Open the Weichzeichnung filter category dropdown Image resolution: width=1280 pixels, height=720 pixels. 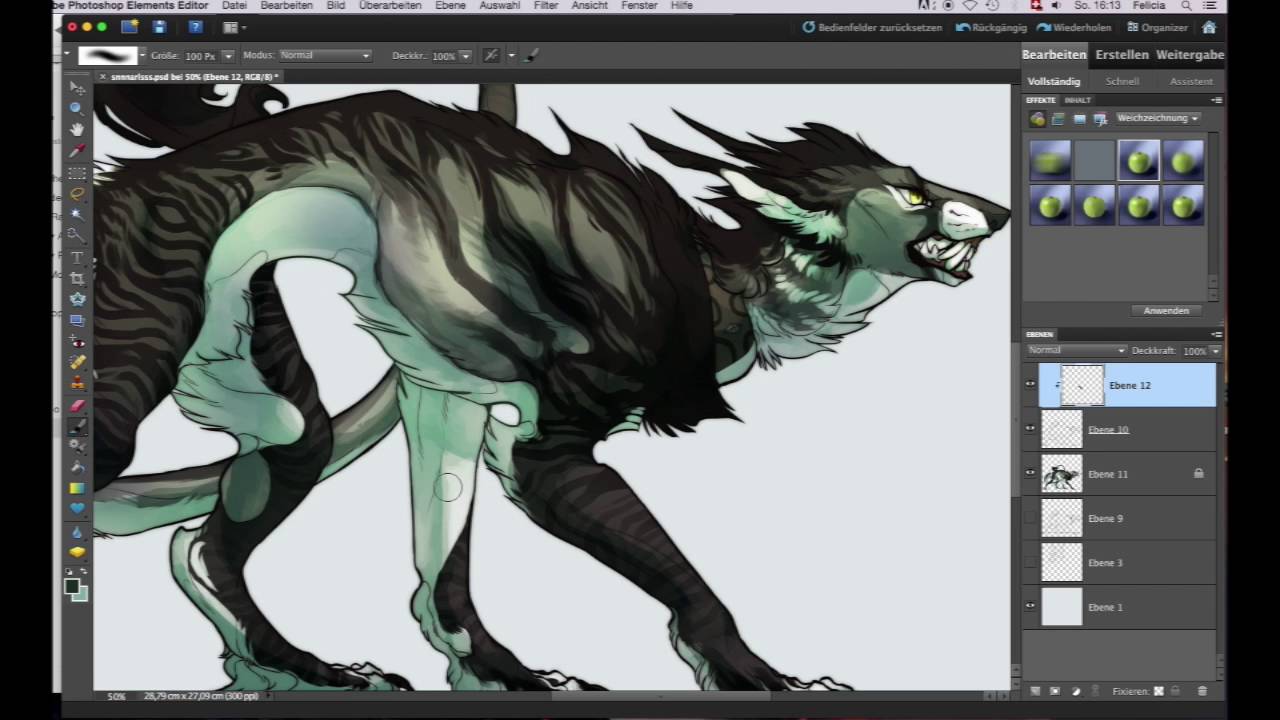tap(1157, 118)
